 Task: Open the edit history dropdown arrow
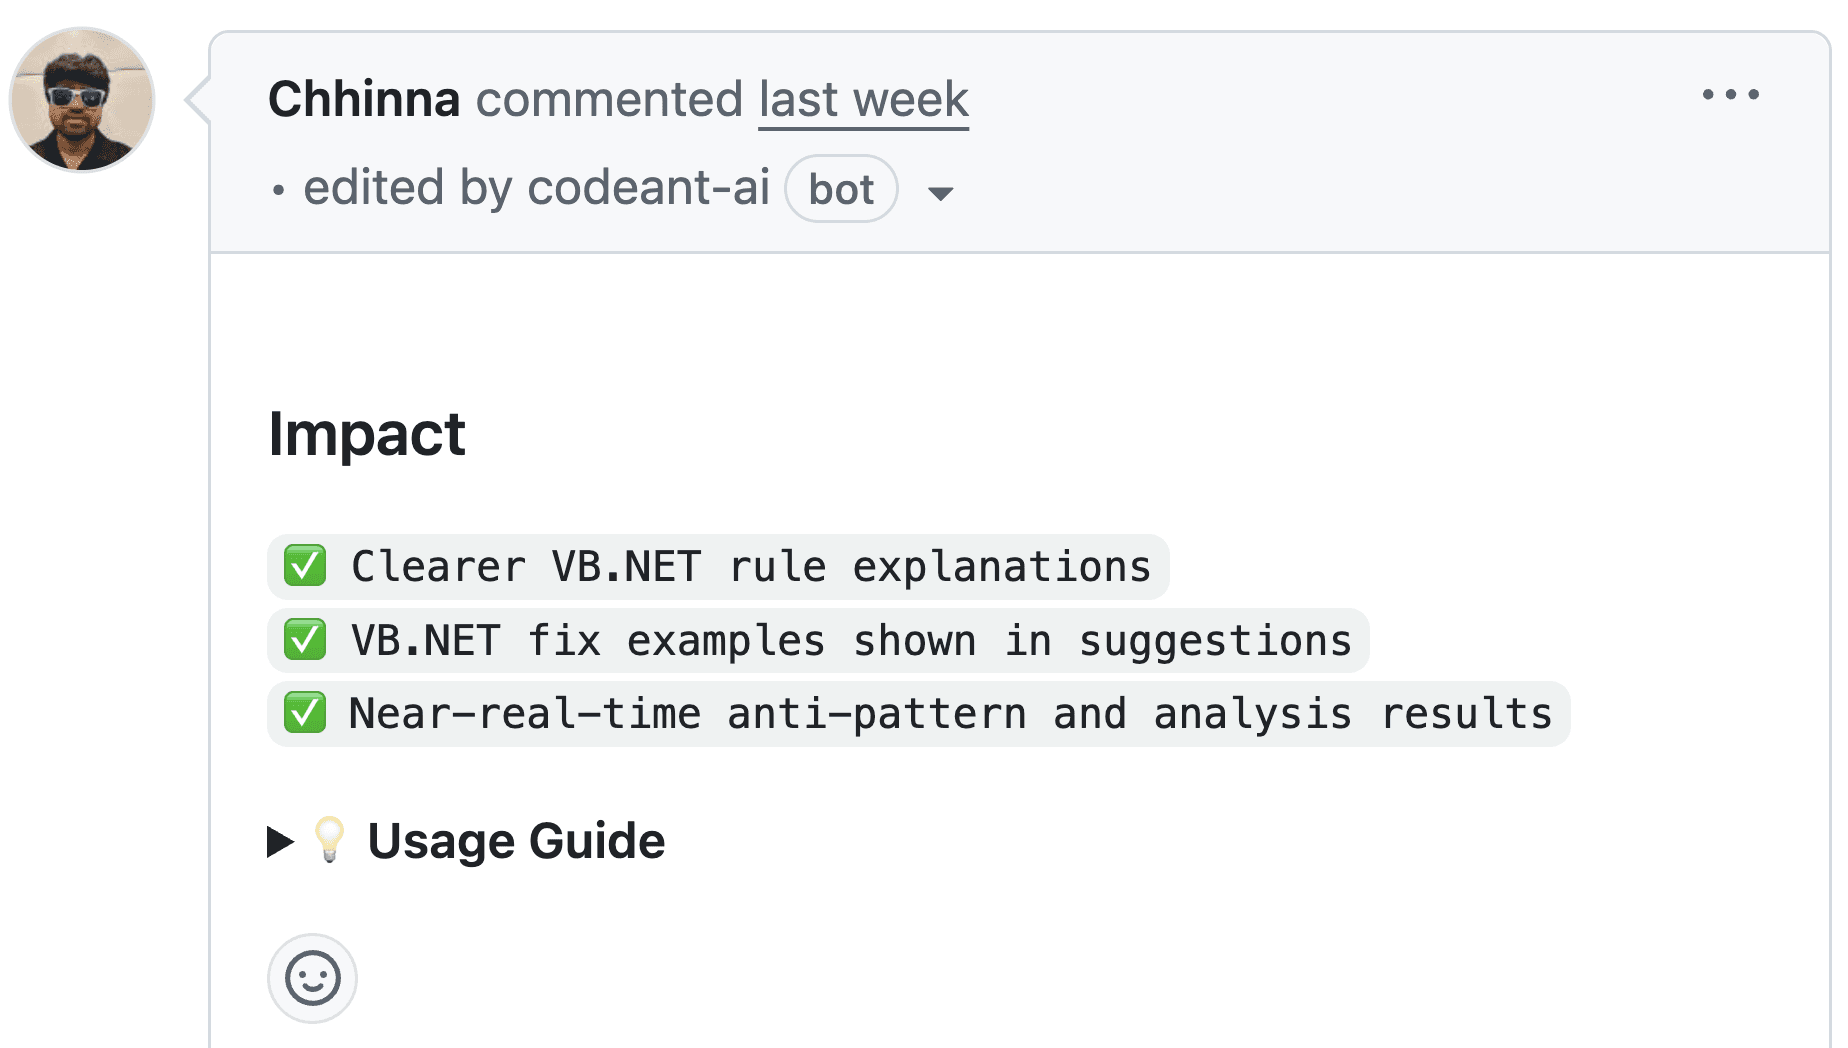(x=941, y=193)
